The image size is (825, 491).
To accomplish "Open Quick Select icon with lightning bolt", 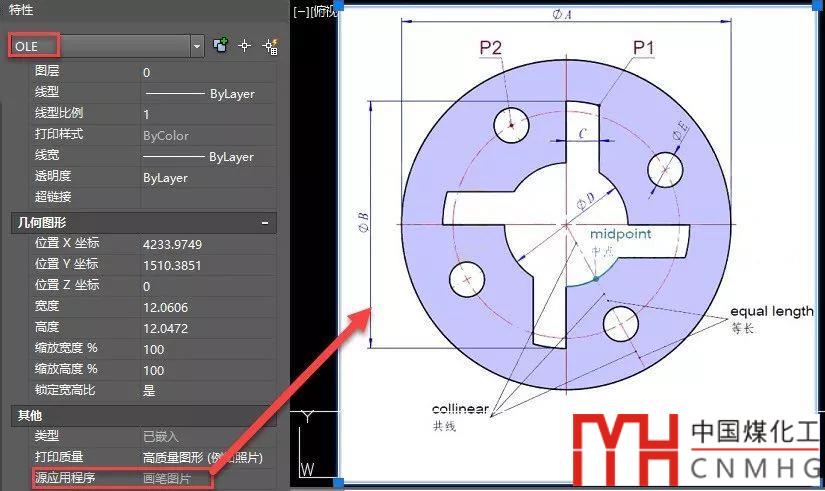I will pos(269,46).
